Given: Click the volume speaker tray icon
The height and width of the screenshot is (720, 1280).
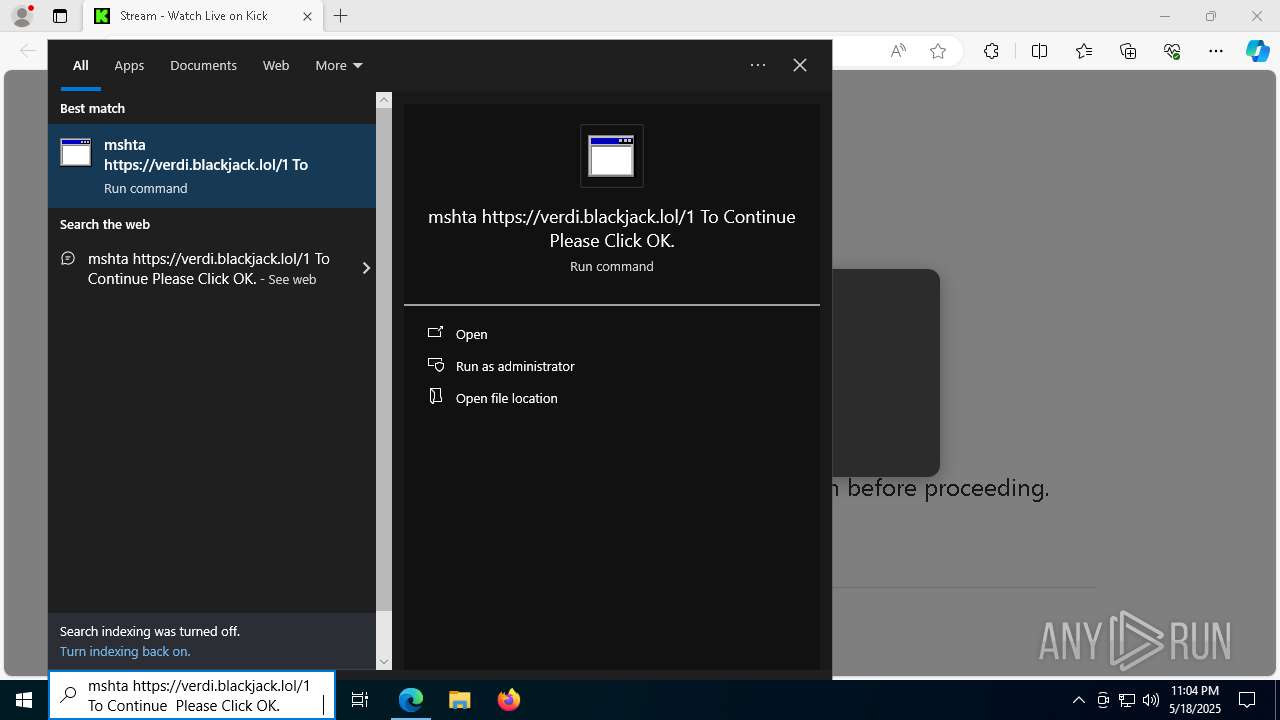Looking at the screenshot, I should (x=1151, y=700).
